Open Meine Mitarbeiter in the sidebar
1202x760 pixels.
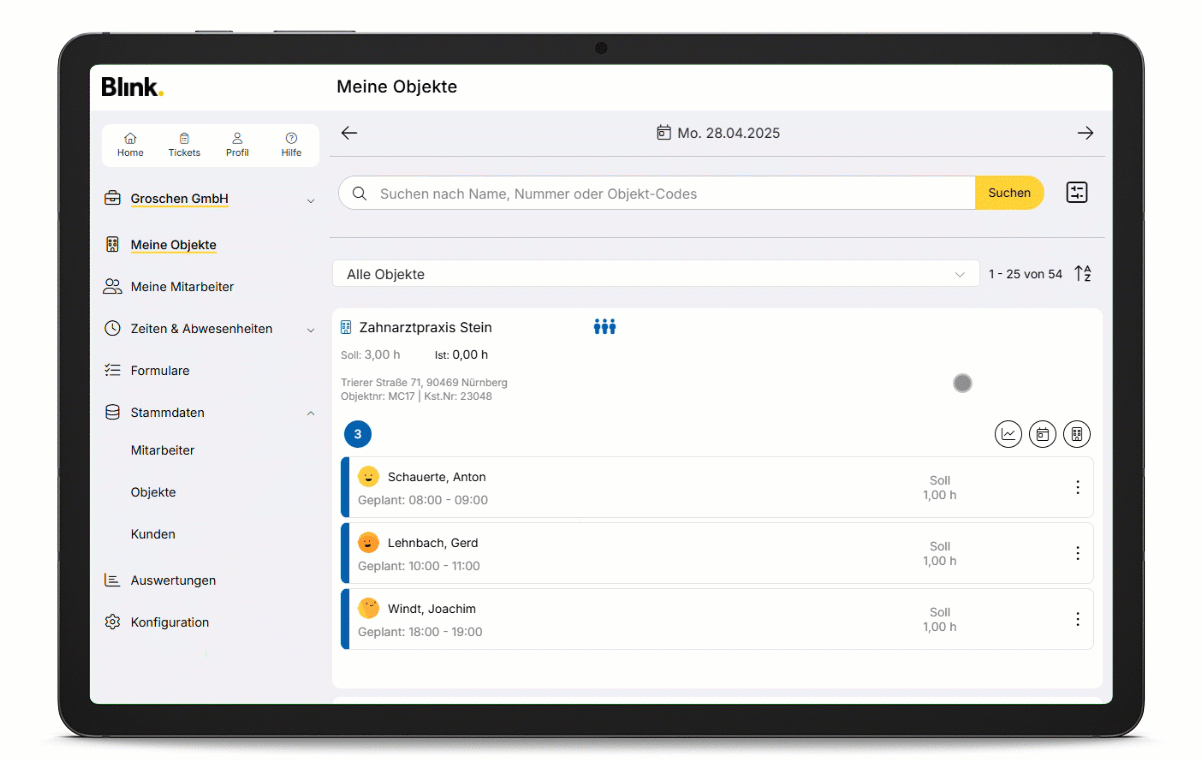[181, 287]
